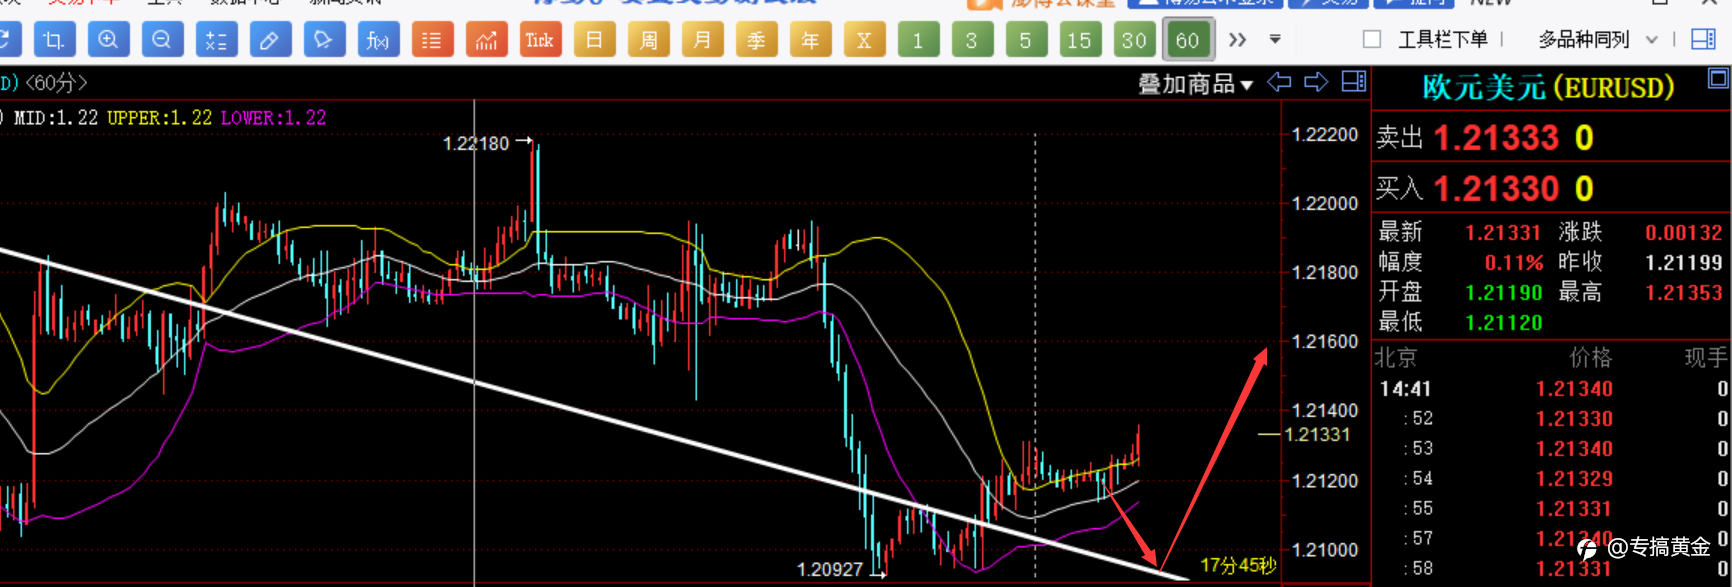Click the percentage change 0.11%
The width and height of the screenshot is (1732, 587).
pos(1514,263)
